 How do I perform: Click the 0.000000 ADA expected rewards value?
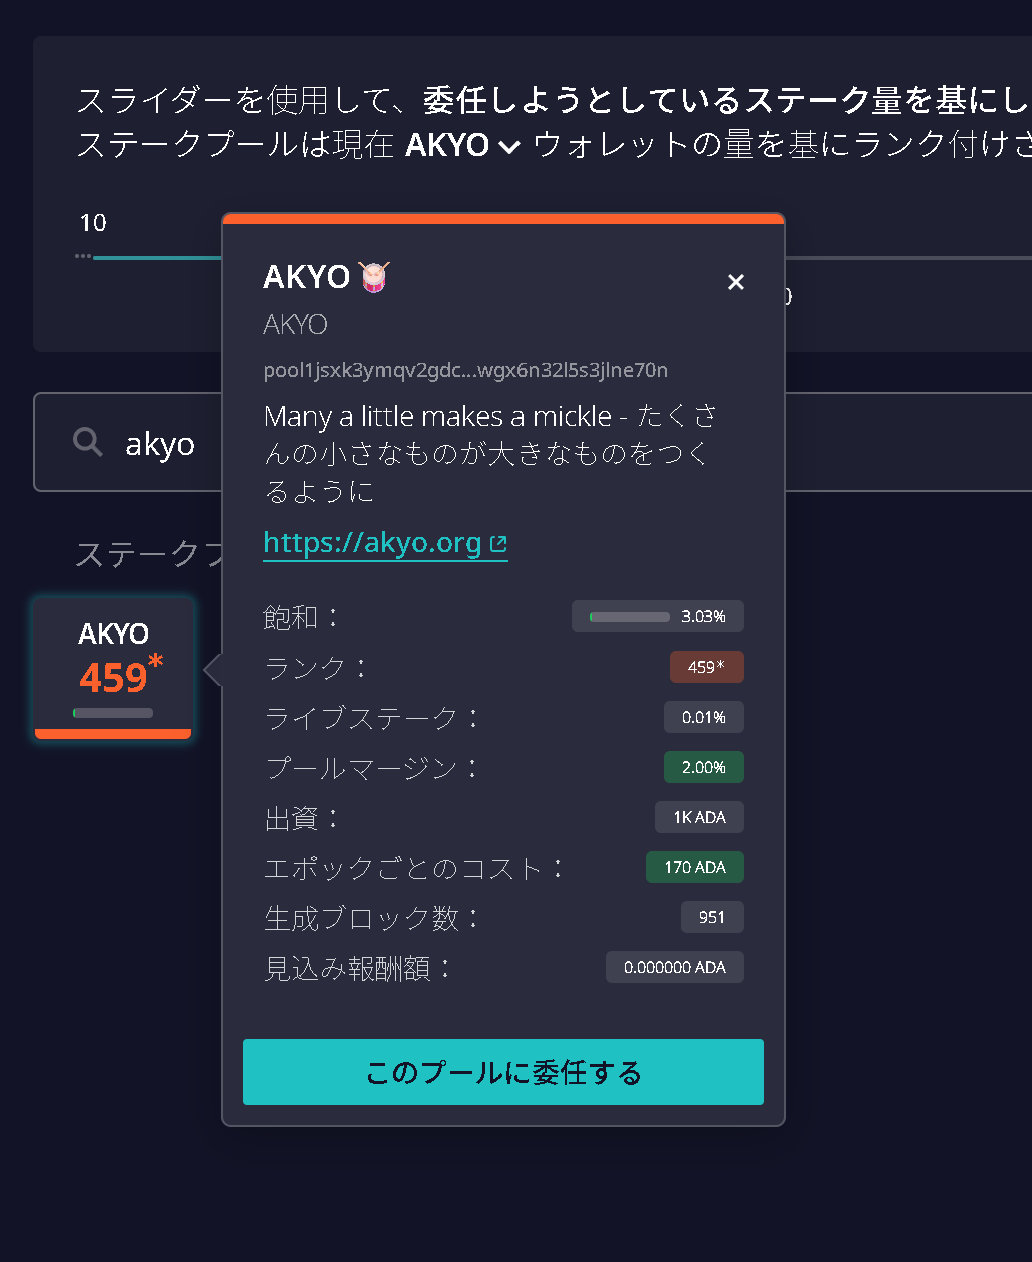[675, 967]
